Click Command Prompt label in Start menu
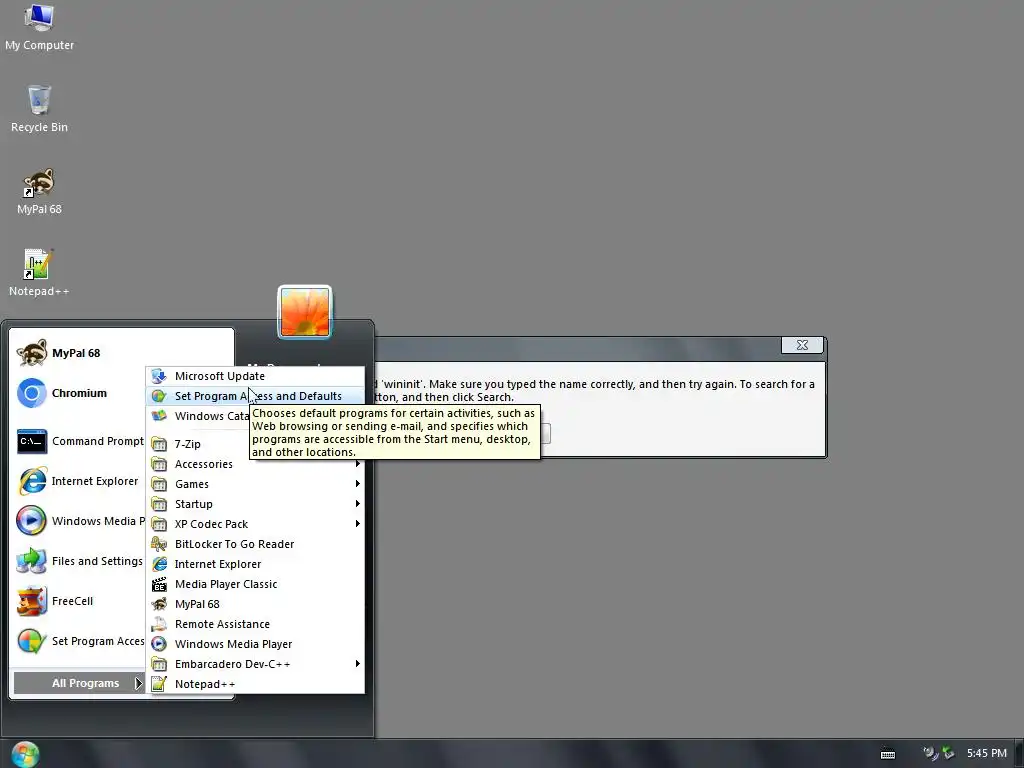 click(x=98, y=441)
